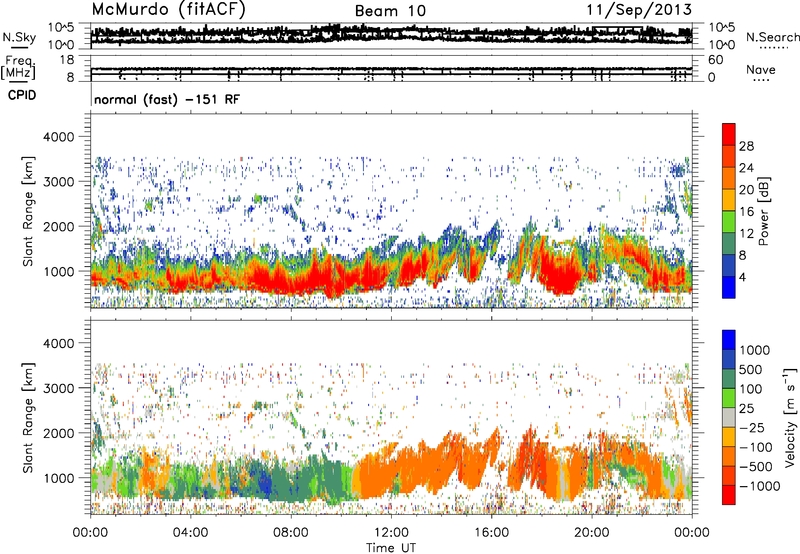Click the "500" label on Velocity colorbar

751,370
